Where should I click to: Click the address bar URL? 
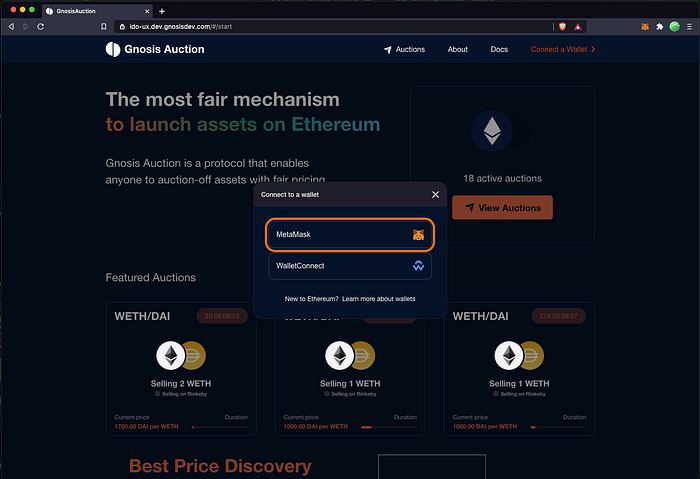click(x=180, y=27)
